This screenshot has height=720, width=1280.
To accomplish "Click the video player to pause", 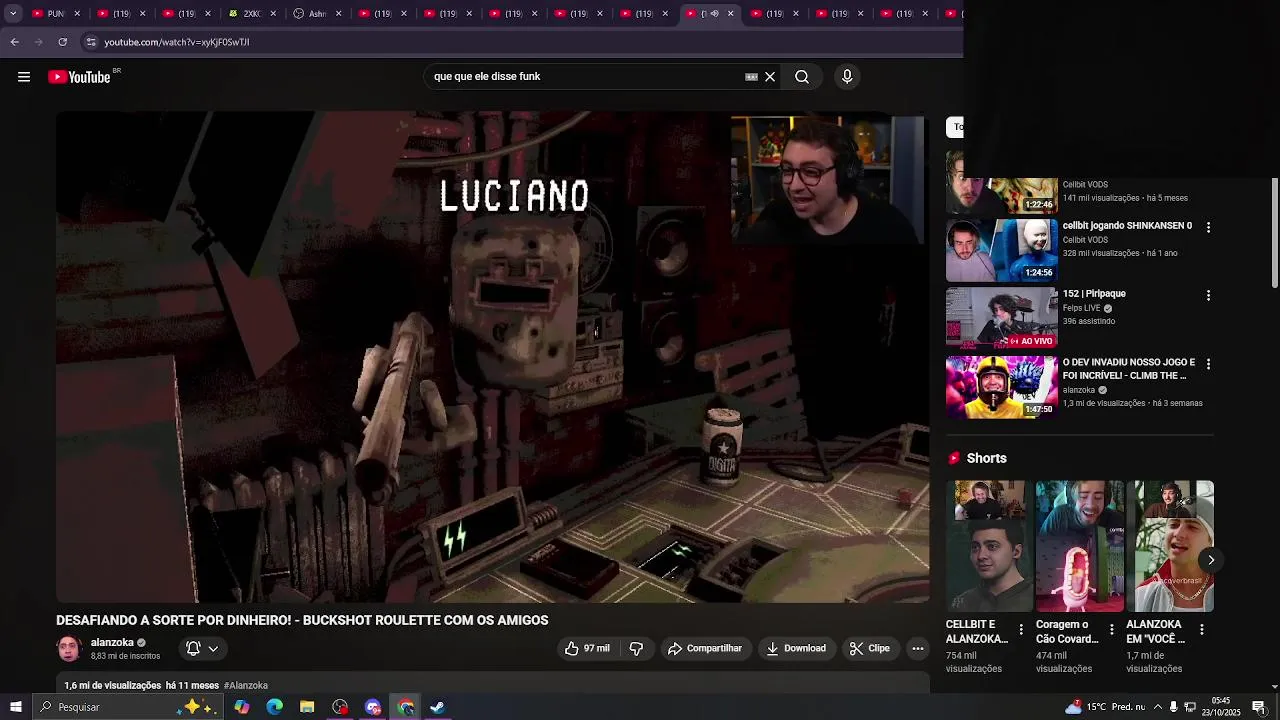I will [x=492, y=357].
